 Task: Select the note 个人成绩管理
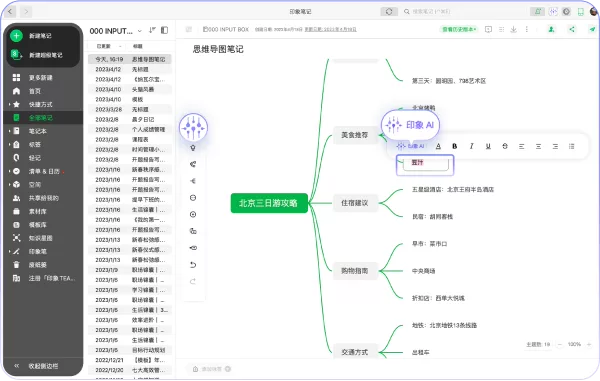(130, 129)
